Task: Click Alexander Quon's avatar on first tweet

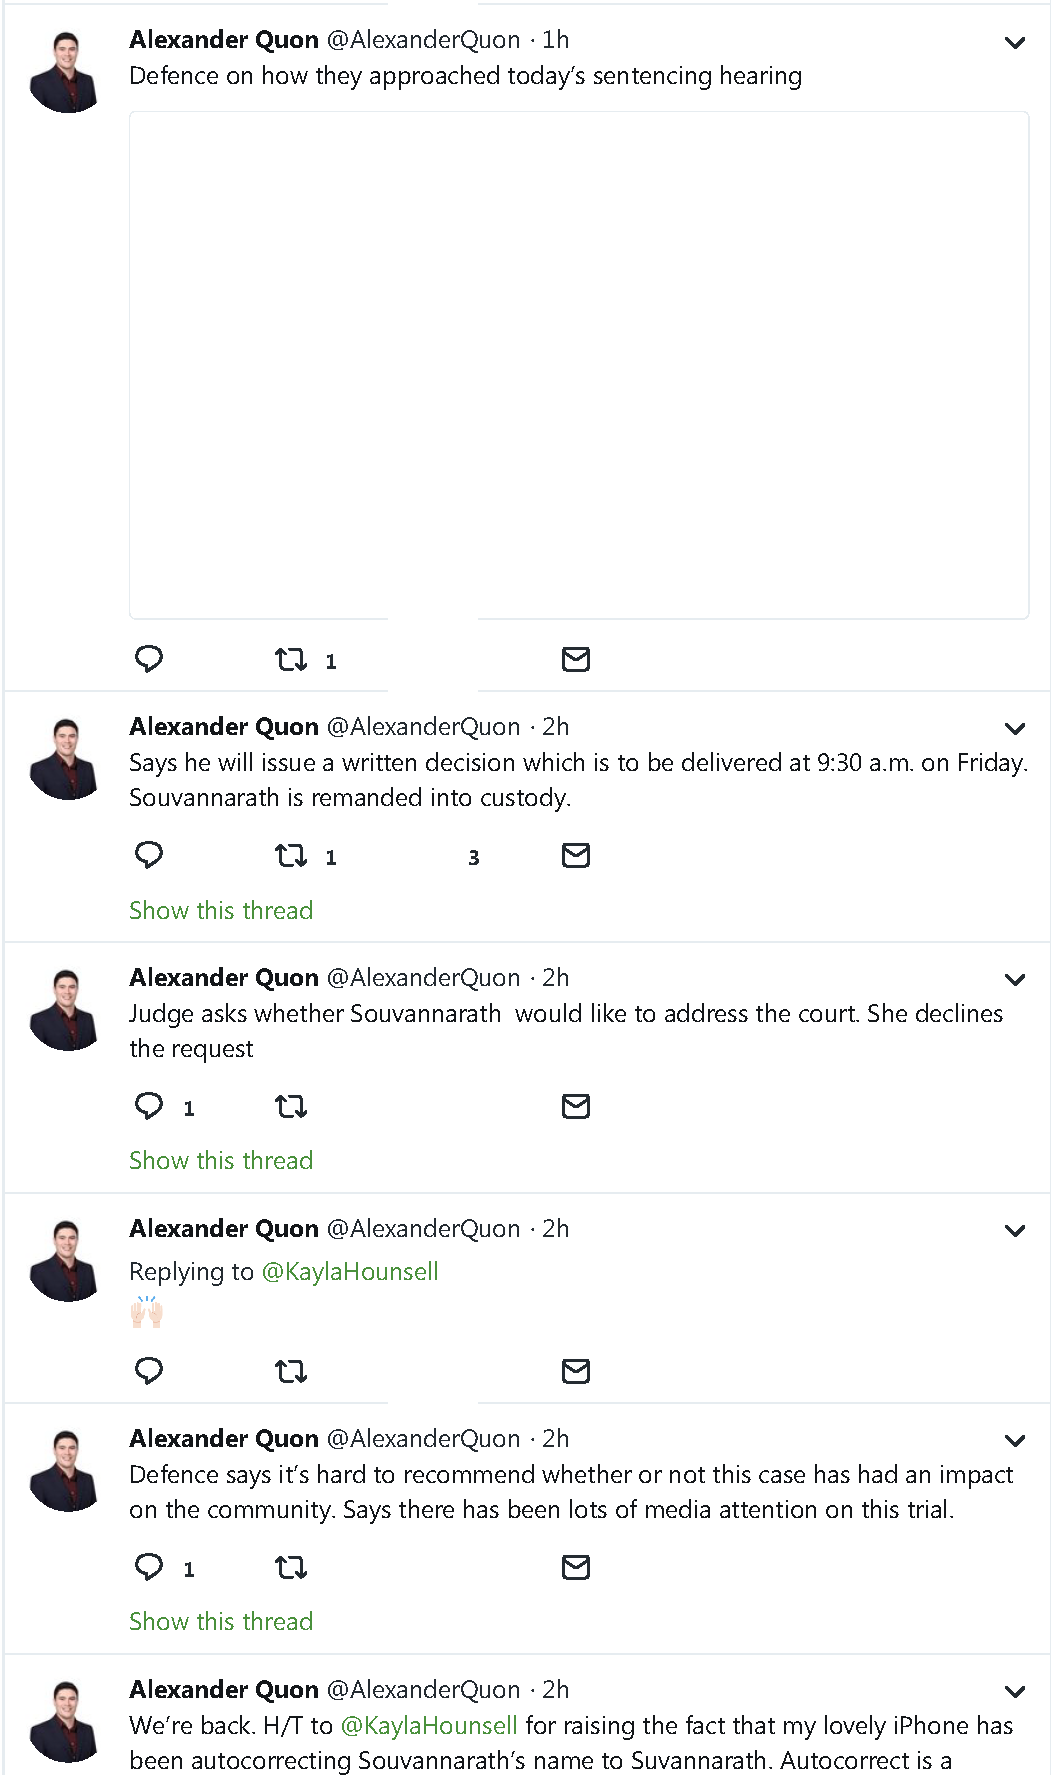Action: [x=66, y=71]
